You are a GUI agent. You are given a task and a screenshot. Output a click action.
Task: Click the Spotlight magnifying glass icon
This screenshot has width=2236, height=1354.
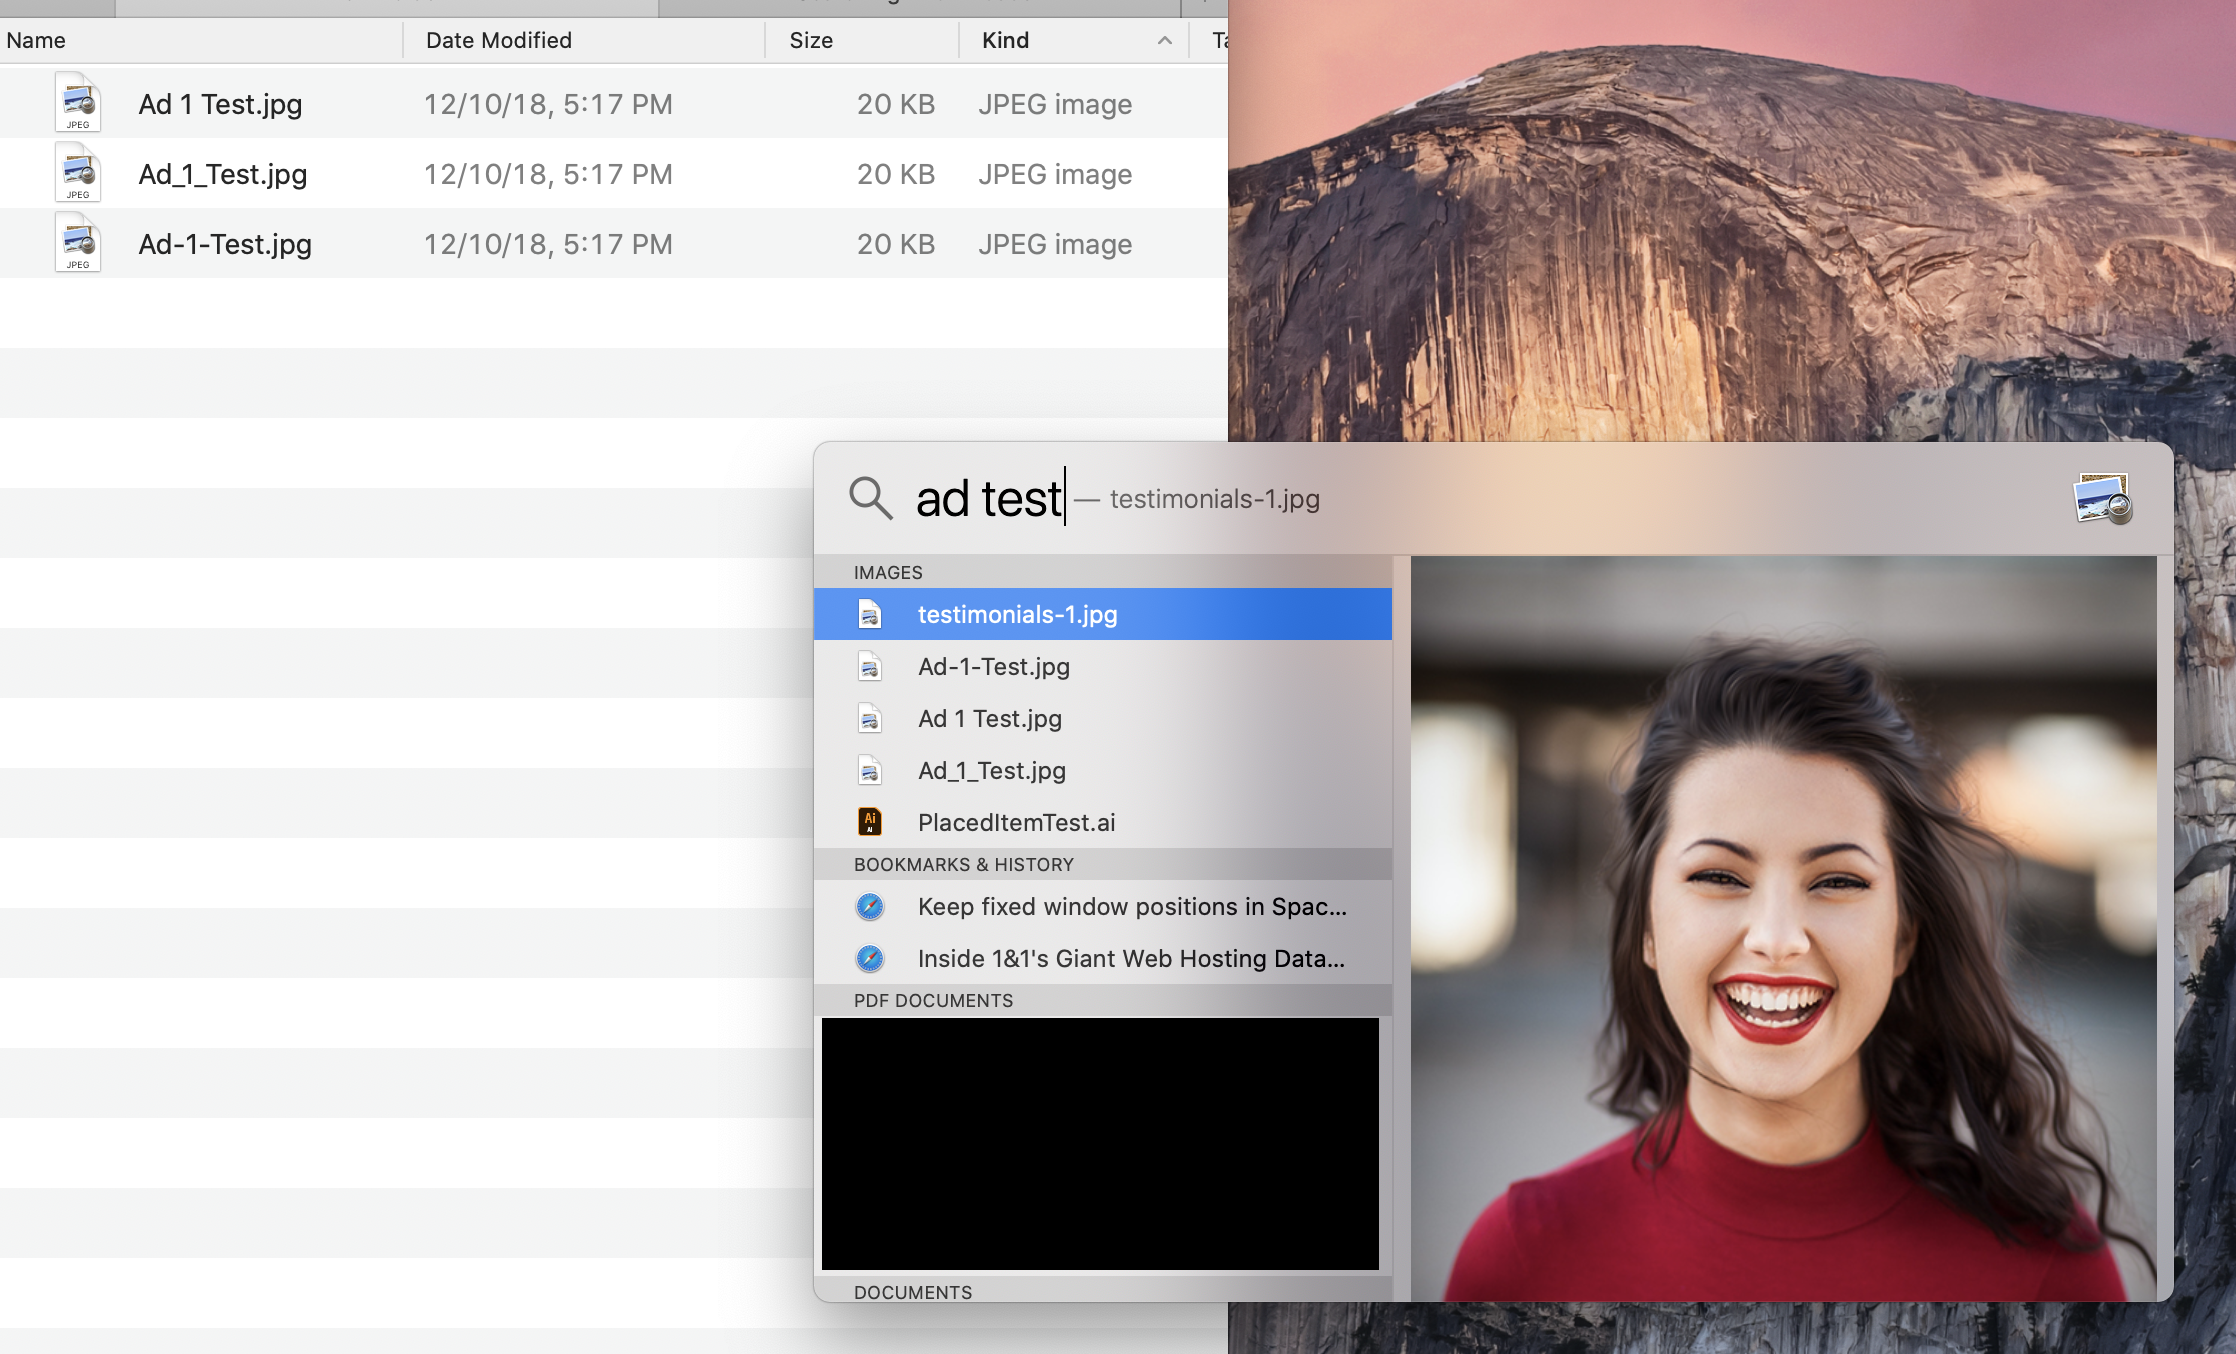point(870,497)
